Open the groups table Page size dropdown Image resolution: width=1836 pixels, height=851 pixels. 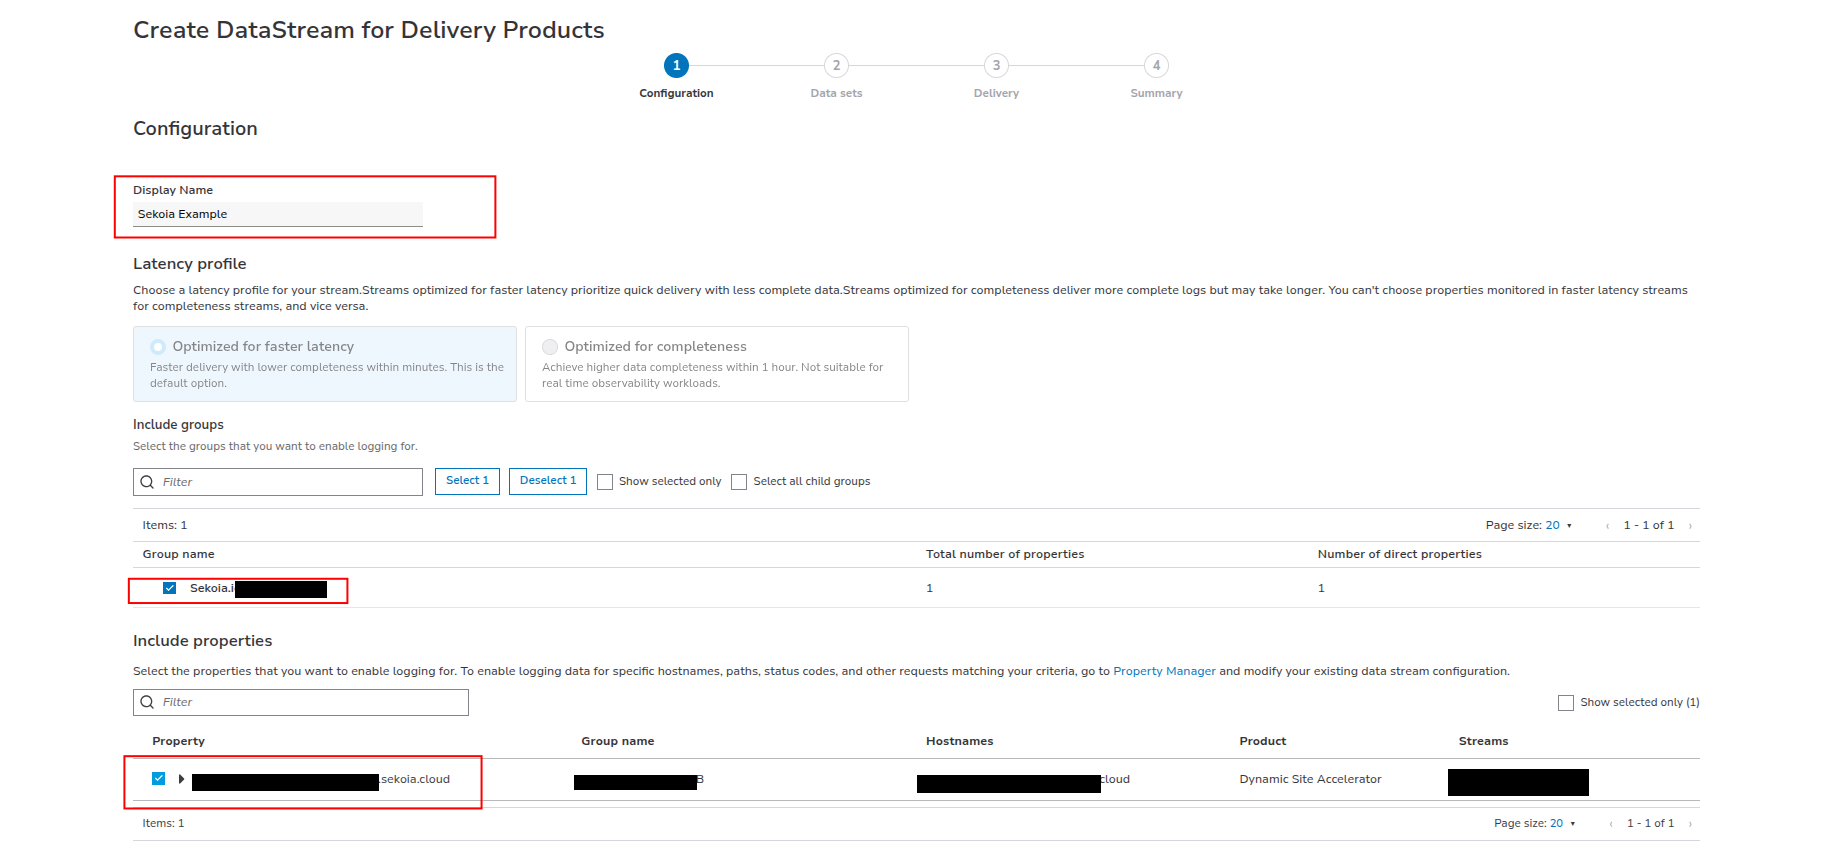point(1559,525)
